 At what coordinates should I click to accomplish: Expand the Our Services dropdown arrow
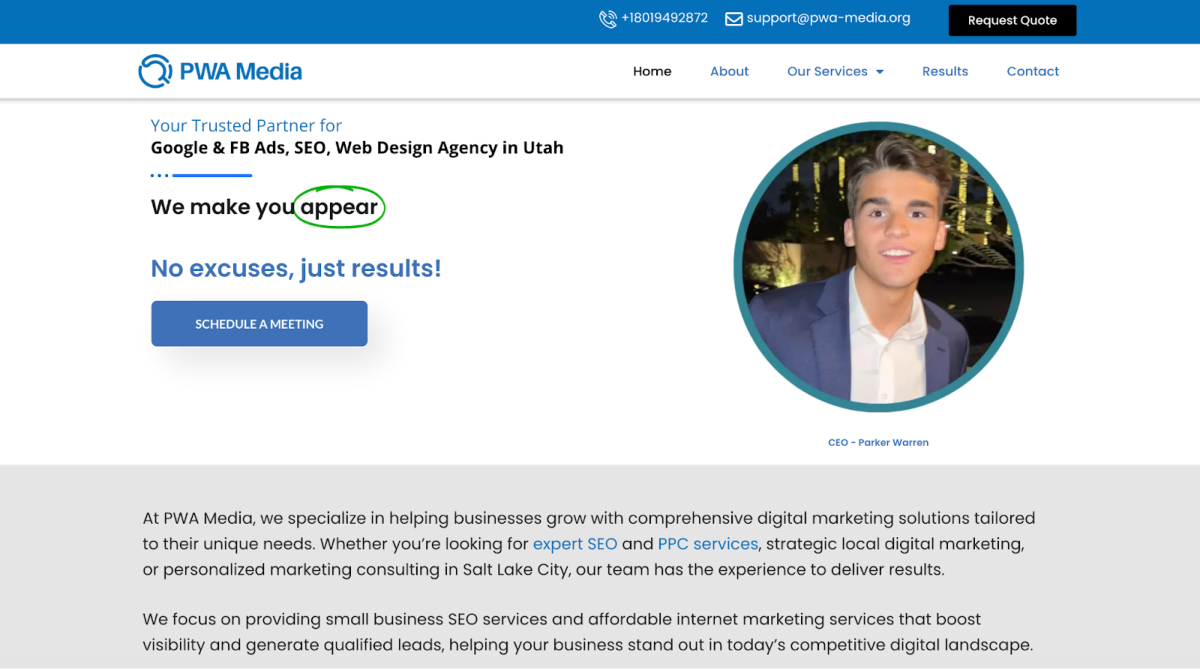tap(880, 72)
